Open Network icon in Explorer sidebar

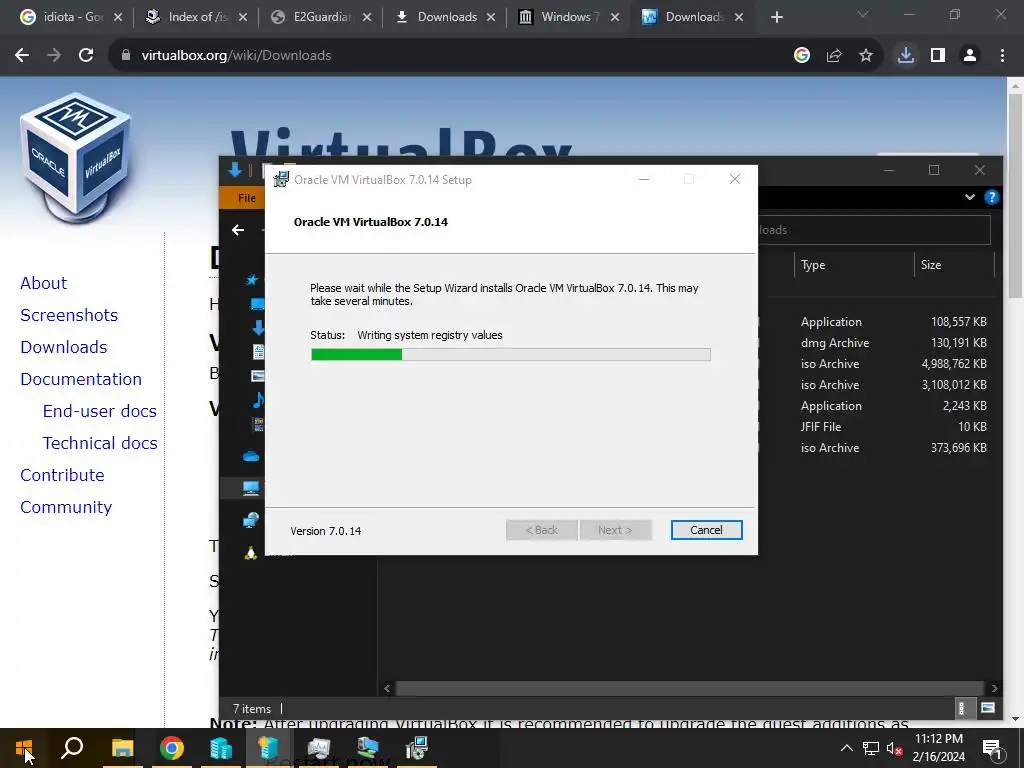coord(251,520)
